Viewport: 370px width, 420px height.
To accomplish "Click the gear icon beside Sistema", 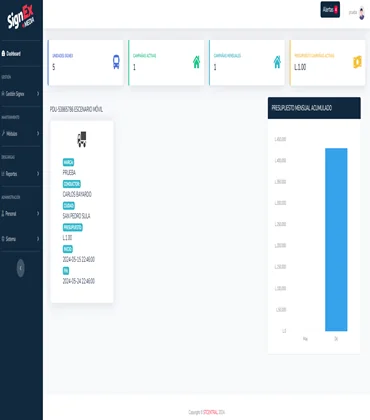I will (3, 239).
